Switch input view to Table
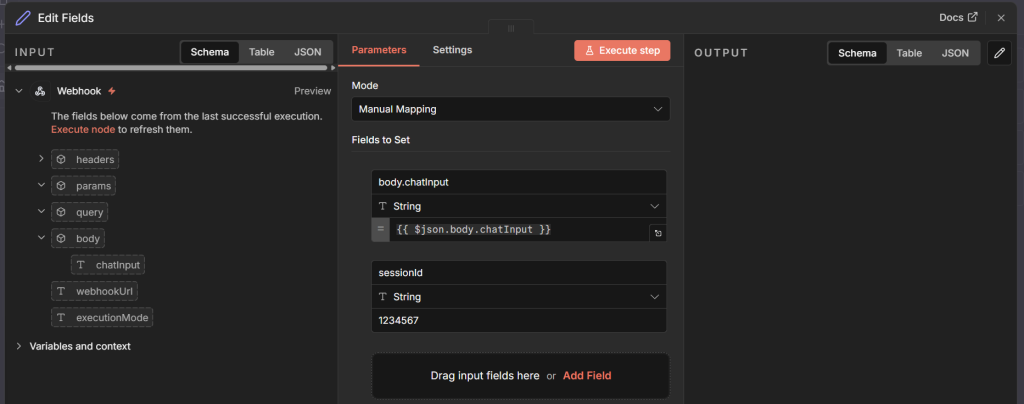 (x=261, y=52)
